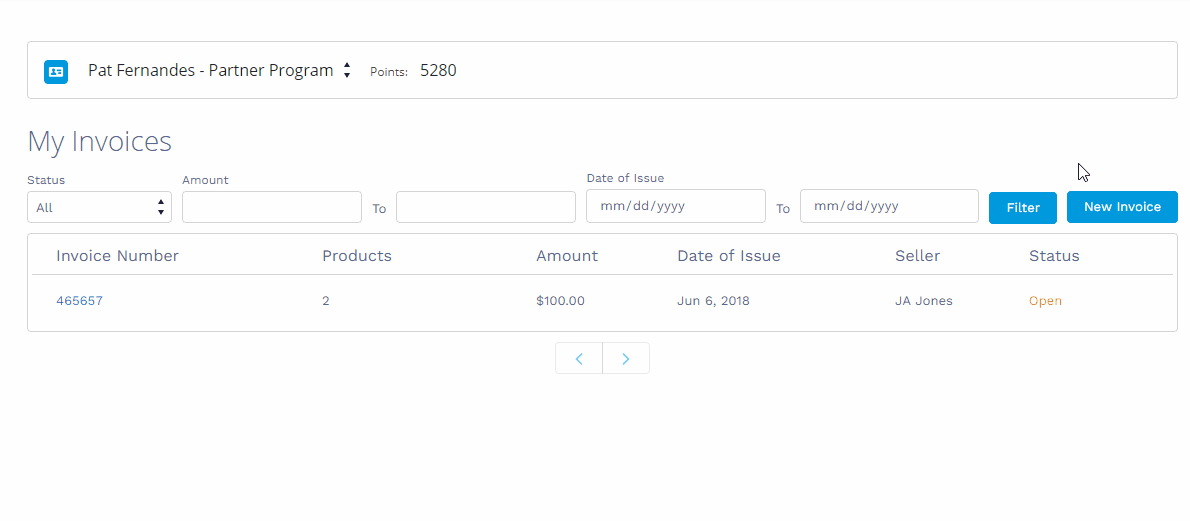Click the JA Jones seller cell
The height and width of the screenshot is (521, 1190).
(x=924, y=301)
